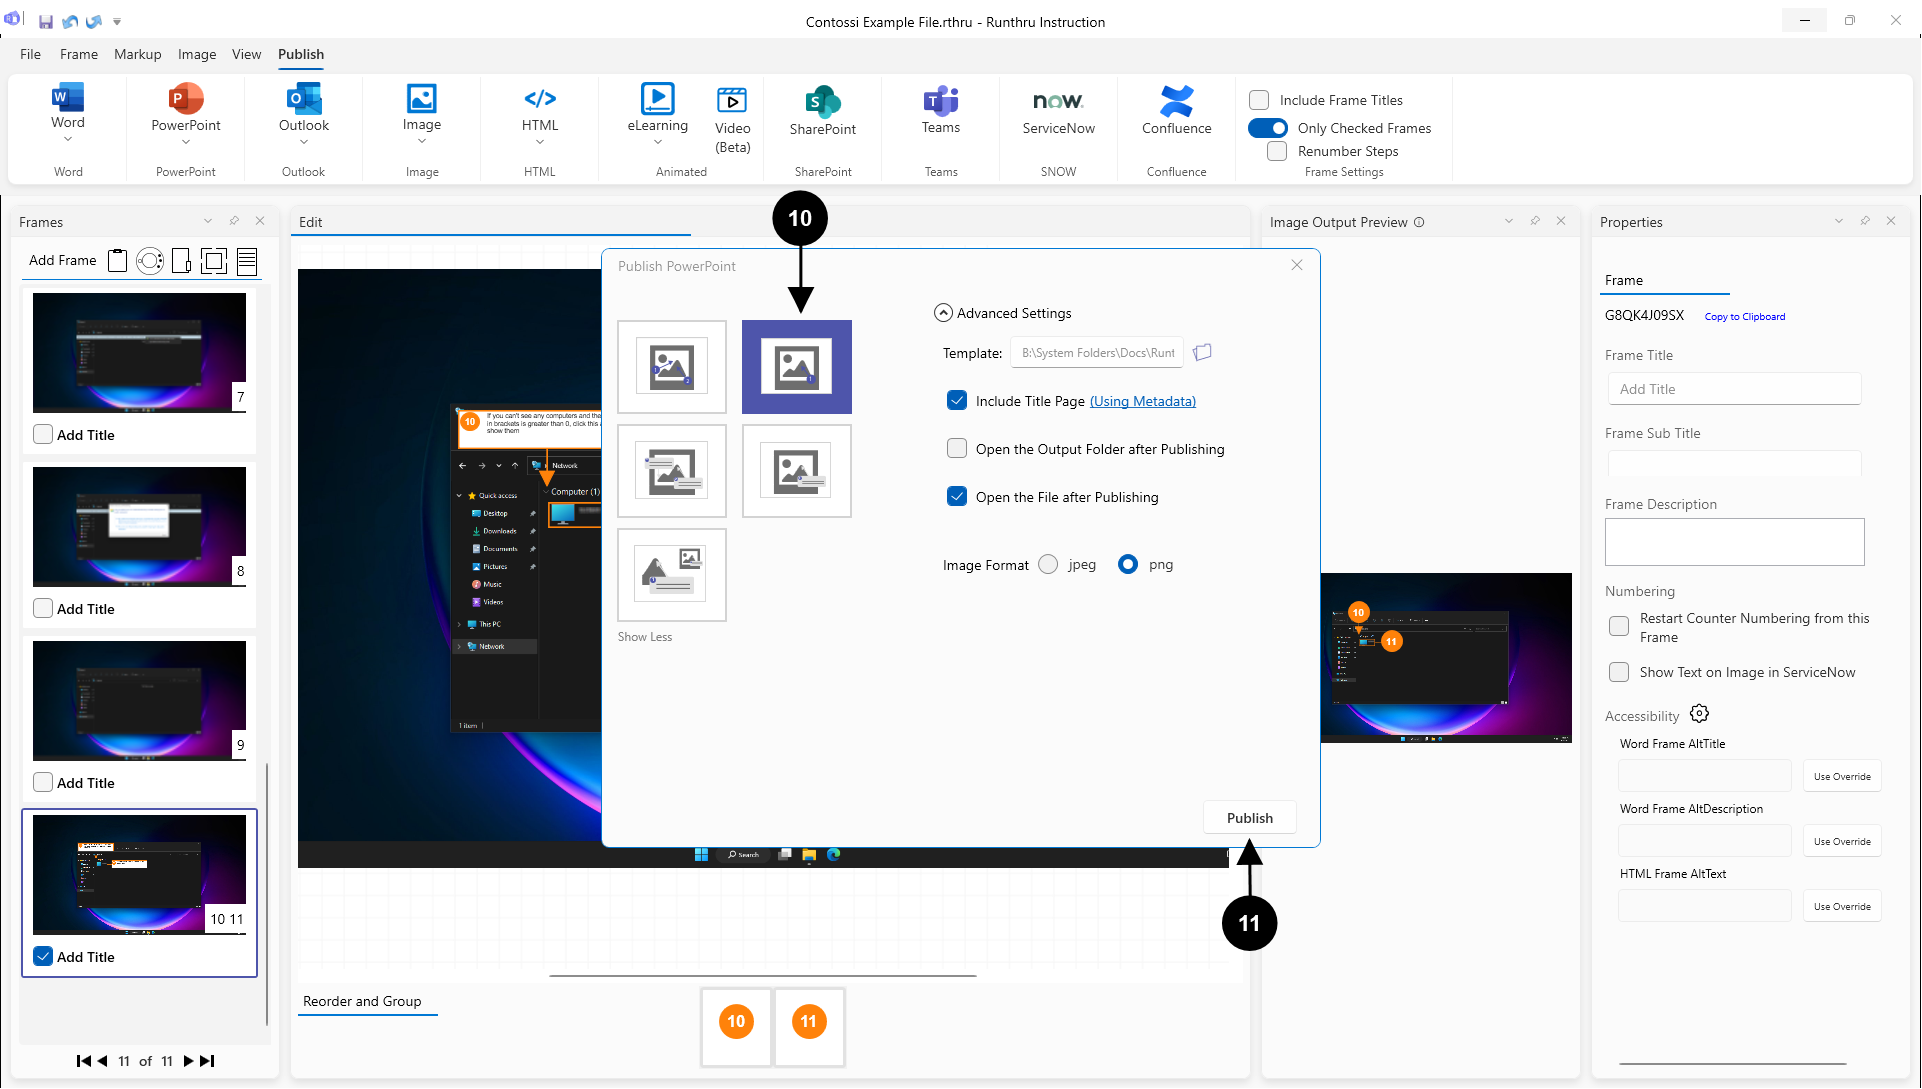Image resolution: width=1922 pixels, height=1089 pixels.
Task: Choose Video (Beta) export icon
Action: tap(732, 100)
